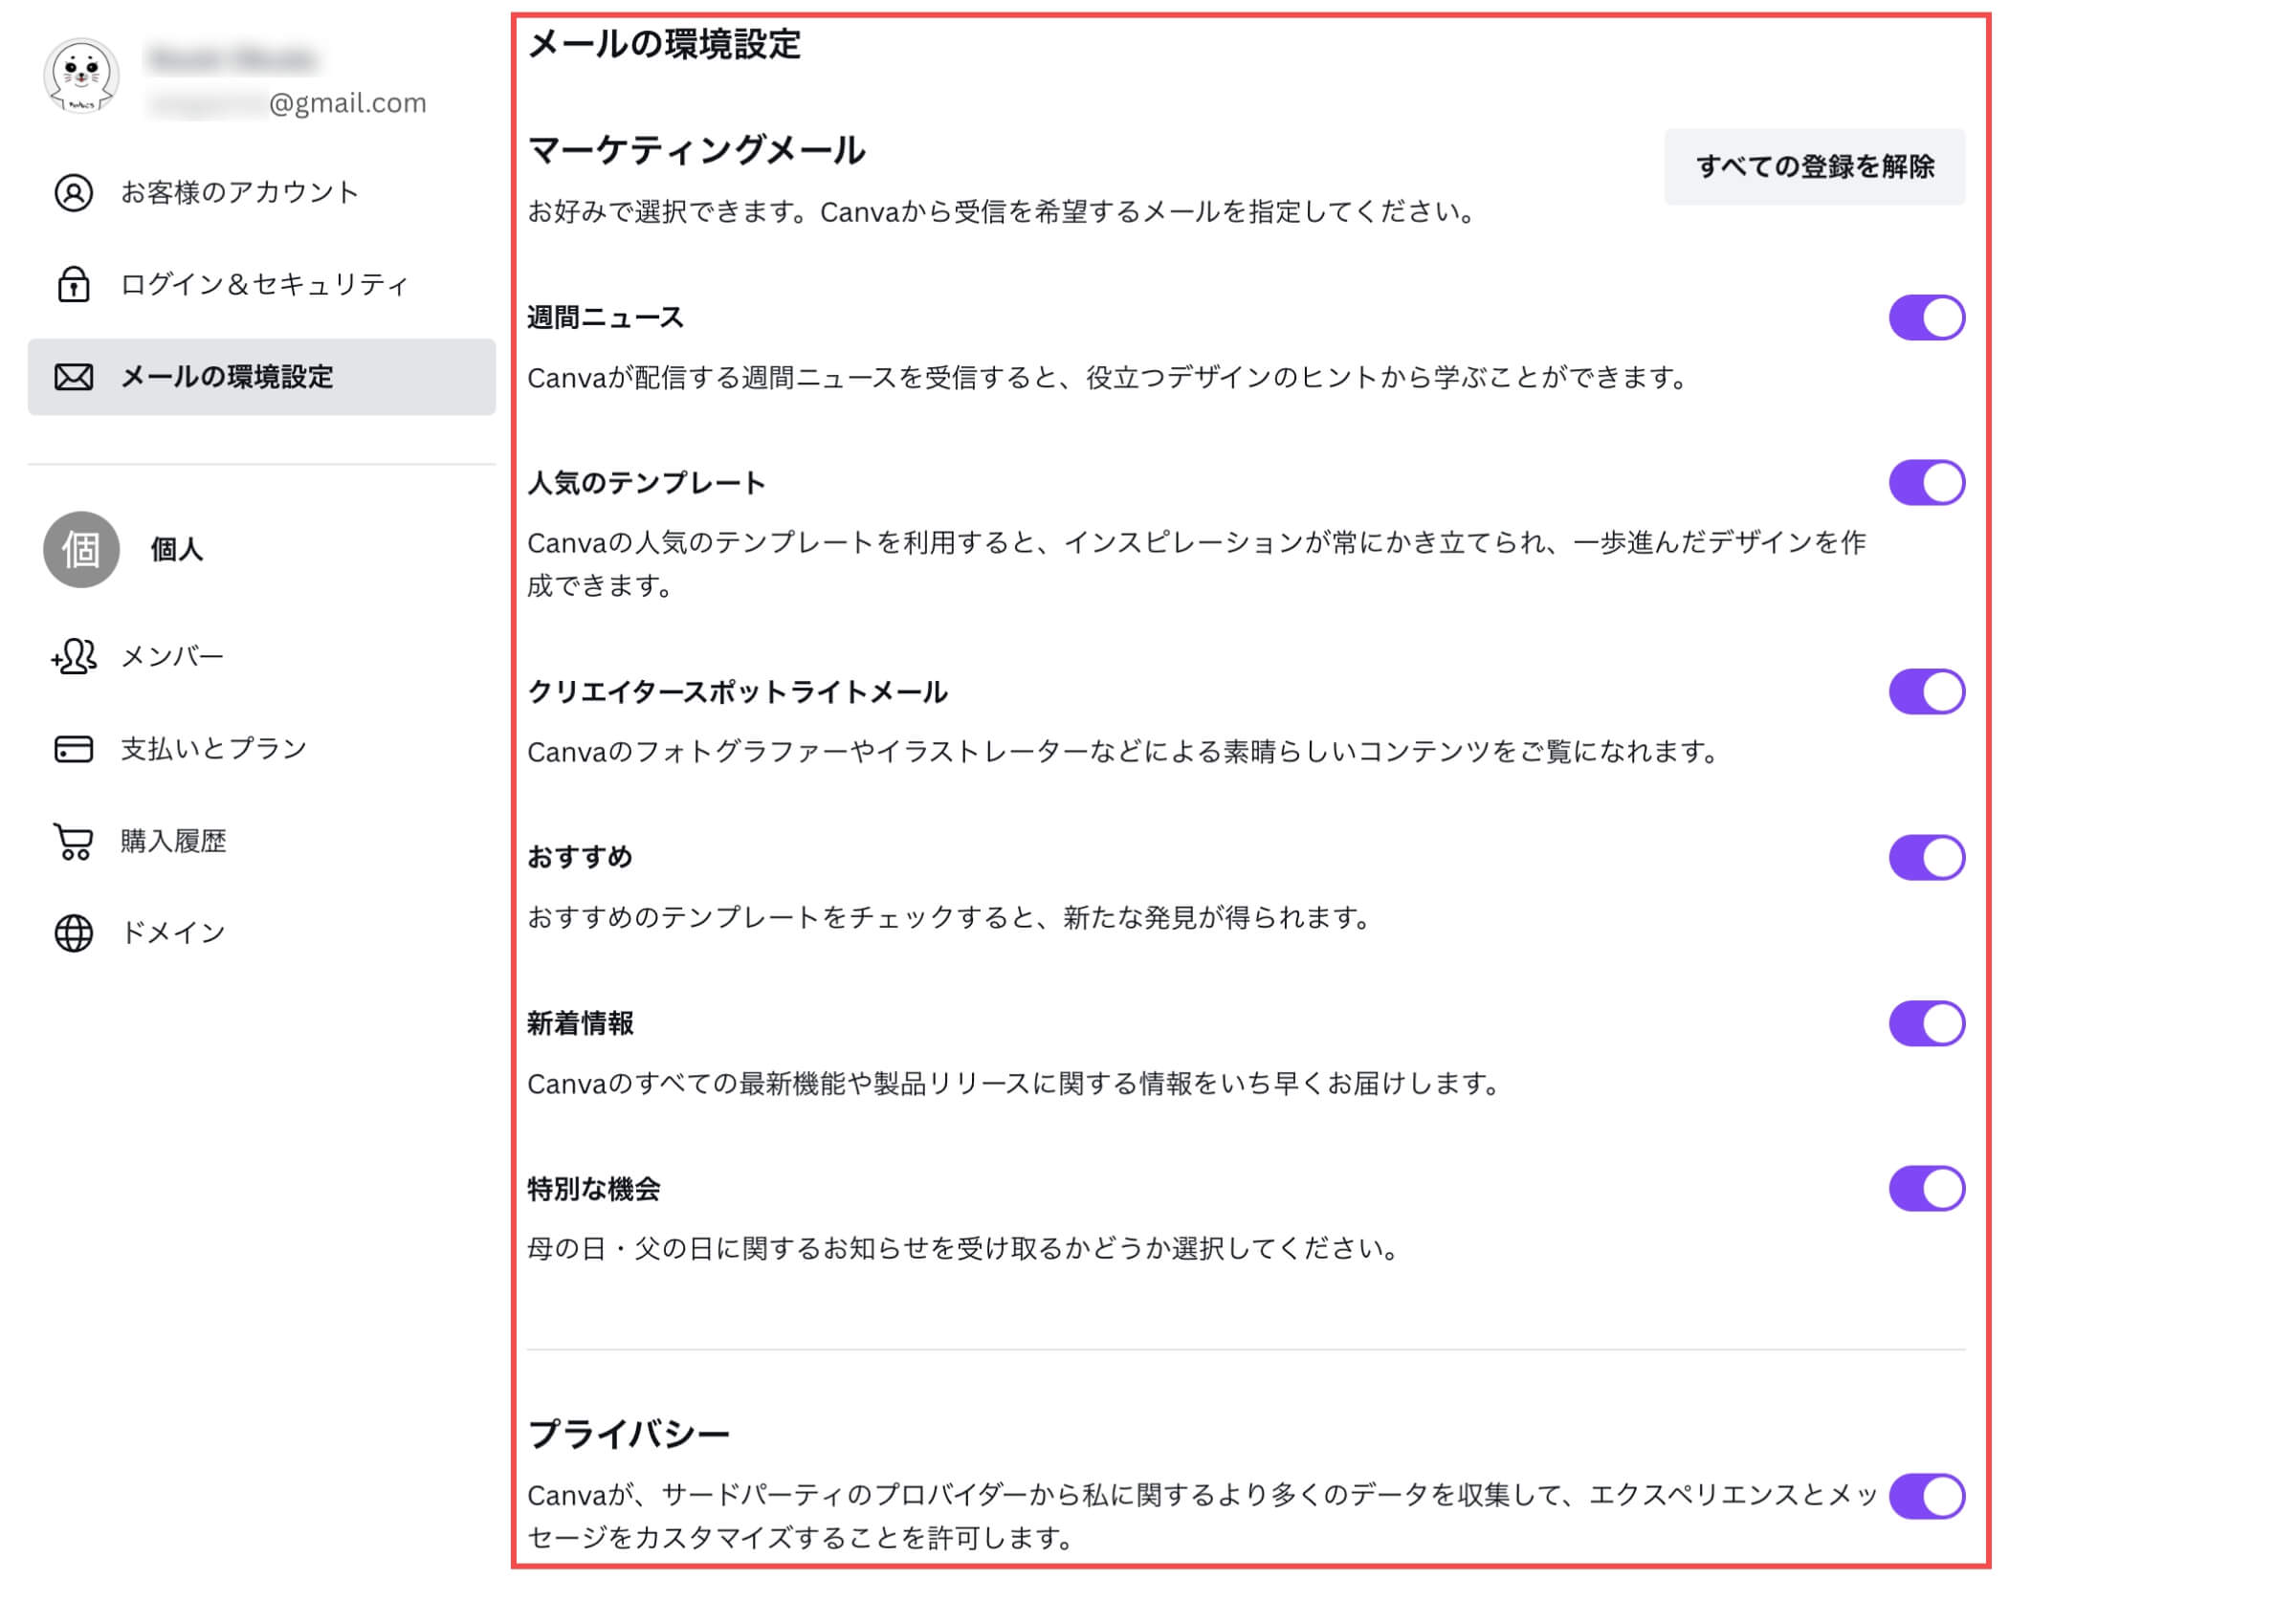The height and width of the screenshot is (1601, 2296).
Task: Click the gray 個 team avatar circle
Action: [x=81, y=550]
